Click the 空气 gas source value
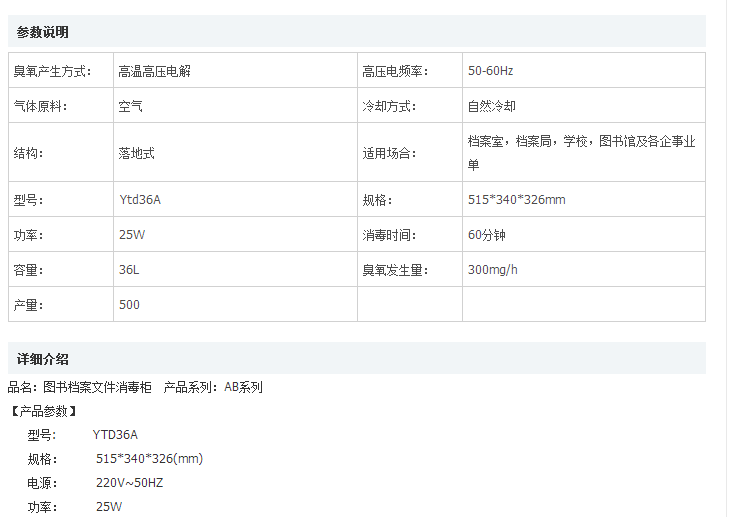 coord(130,106)
